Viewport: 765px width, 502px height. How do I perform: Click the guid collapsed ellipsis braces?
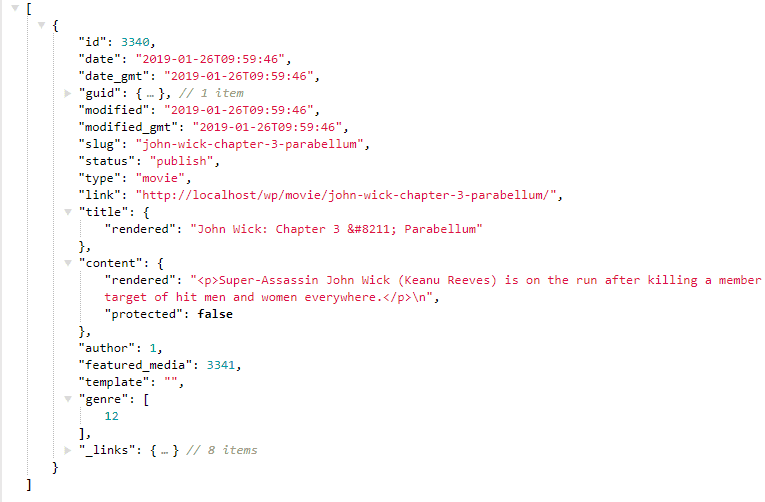click(x=150, y=93)
